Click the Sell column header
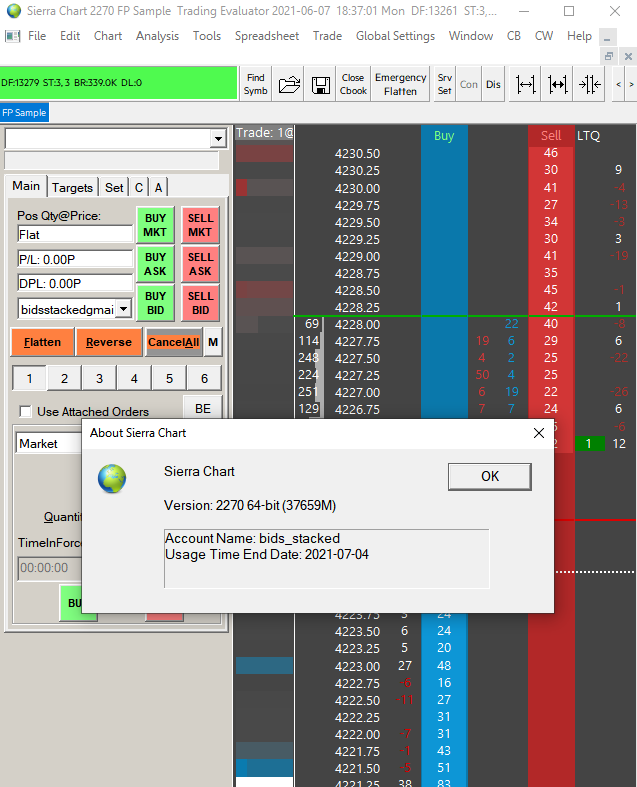 (x=551, y=136)
